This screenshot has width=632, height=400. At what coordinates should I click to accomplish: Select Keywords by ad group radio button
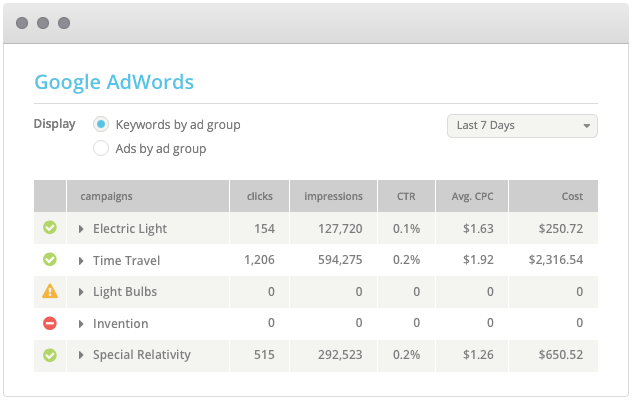point(101,124)
